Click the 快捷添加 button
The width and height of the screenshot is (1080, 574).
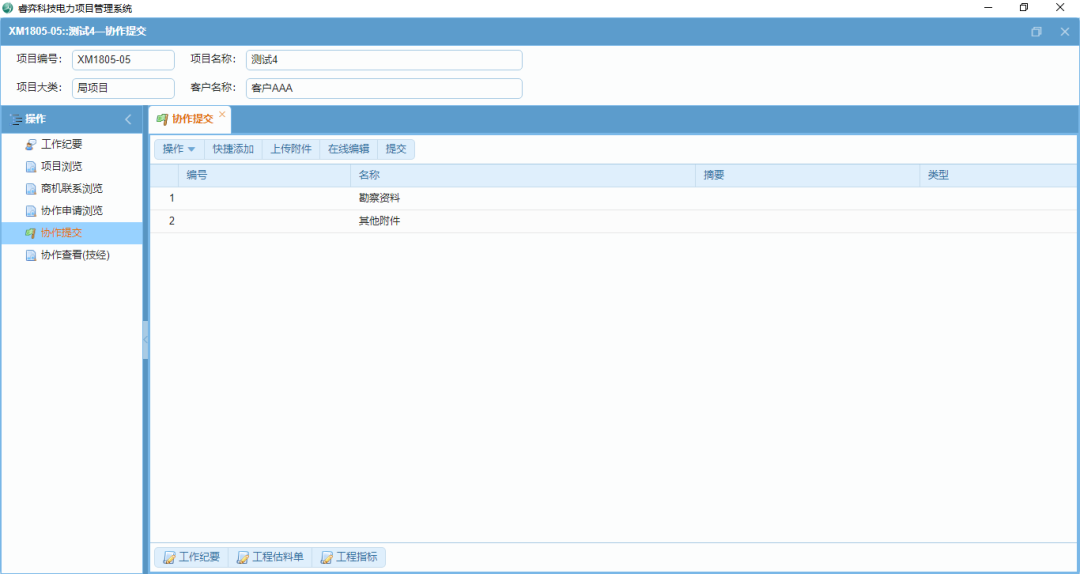coord(233,149)
